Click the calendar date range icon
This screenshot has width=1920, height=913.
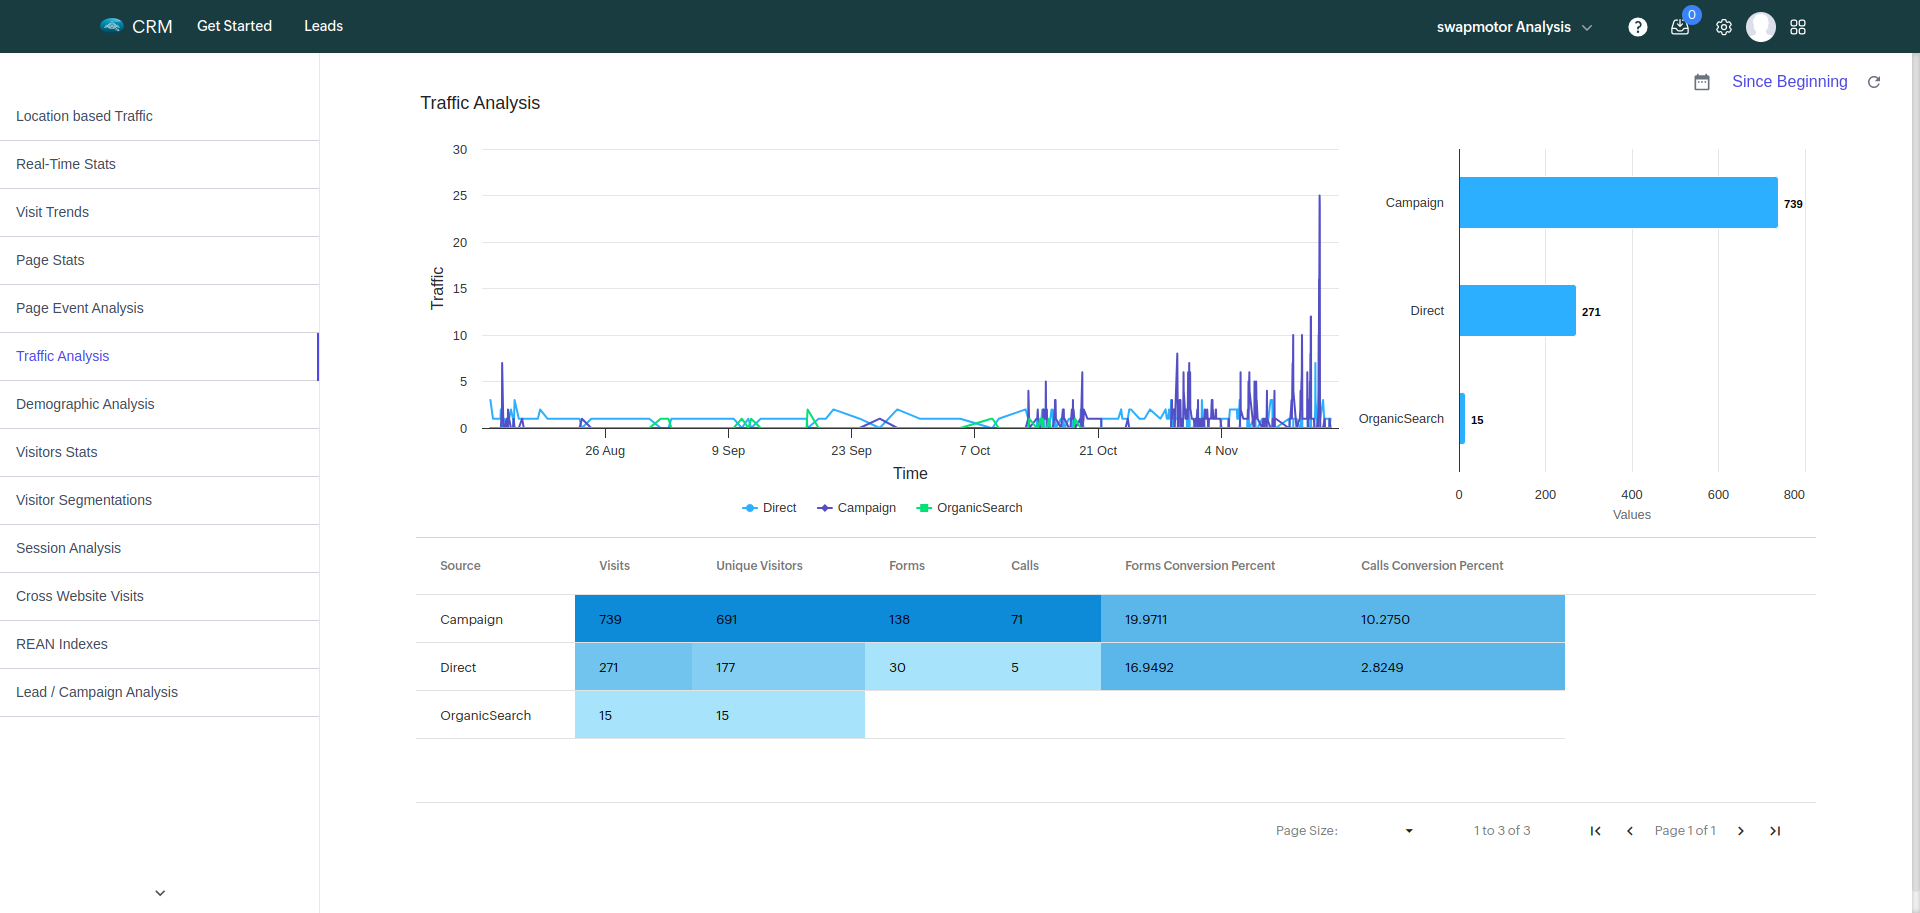pyautogui.click(x=1702, y=82)
